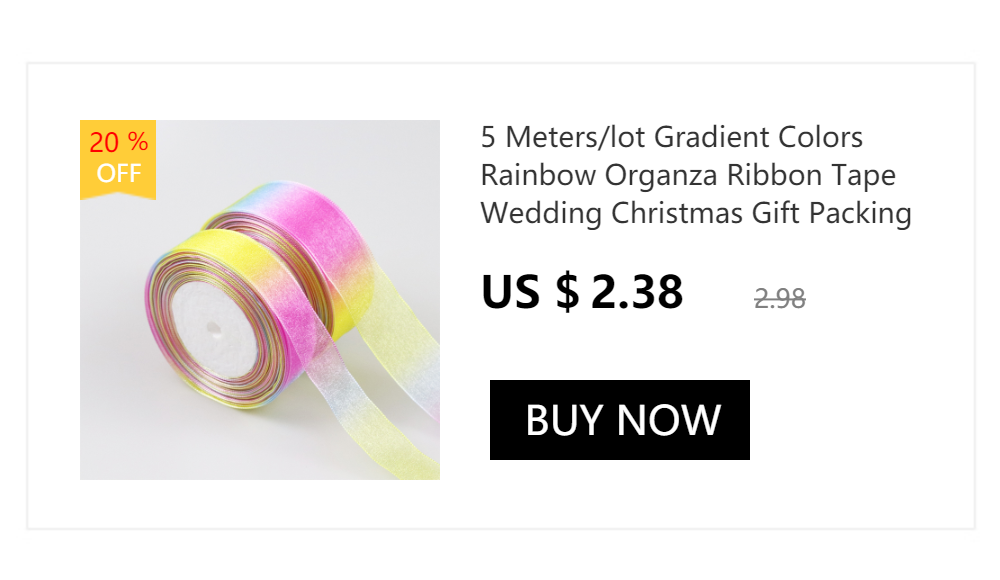Viewport: 1000px width, 580px height.
Task: Click the white spool core in photo
Action: pos(214,330)
